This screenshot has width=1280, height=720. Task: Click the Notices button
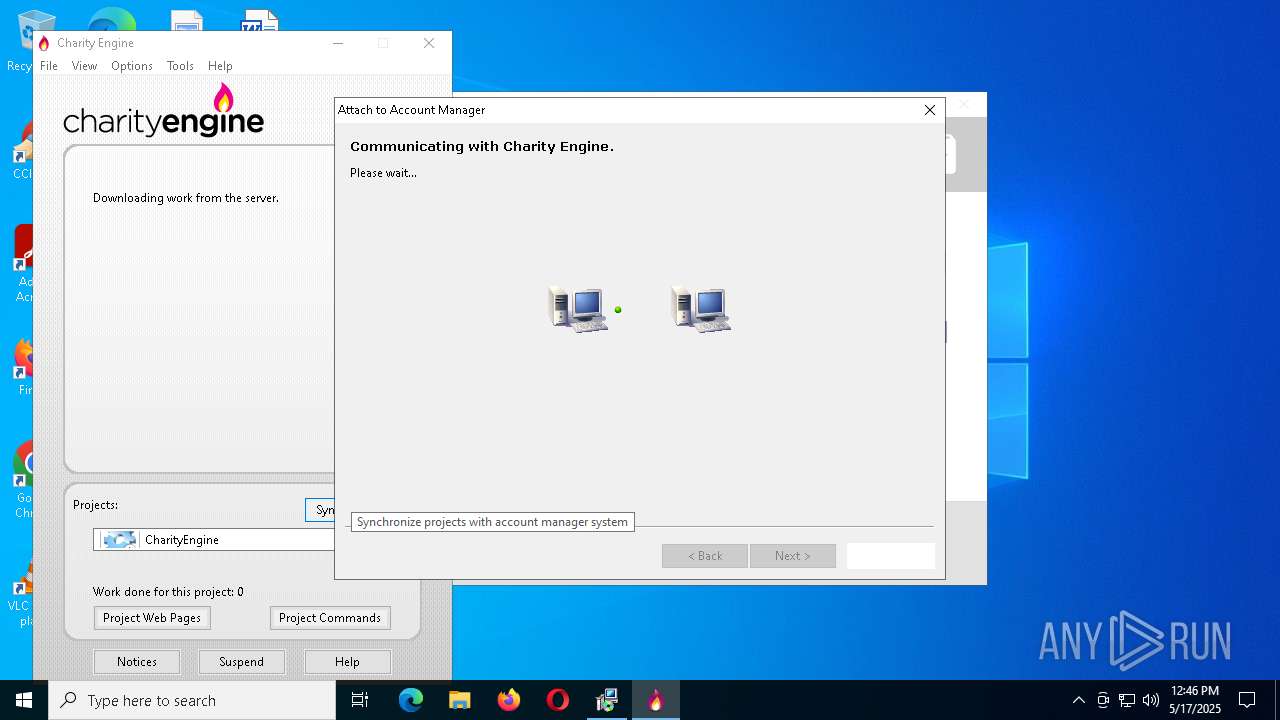pyautogui.click(x=137, y=662)
